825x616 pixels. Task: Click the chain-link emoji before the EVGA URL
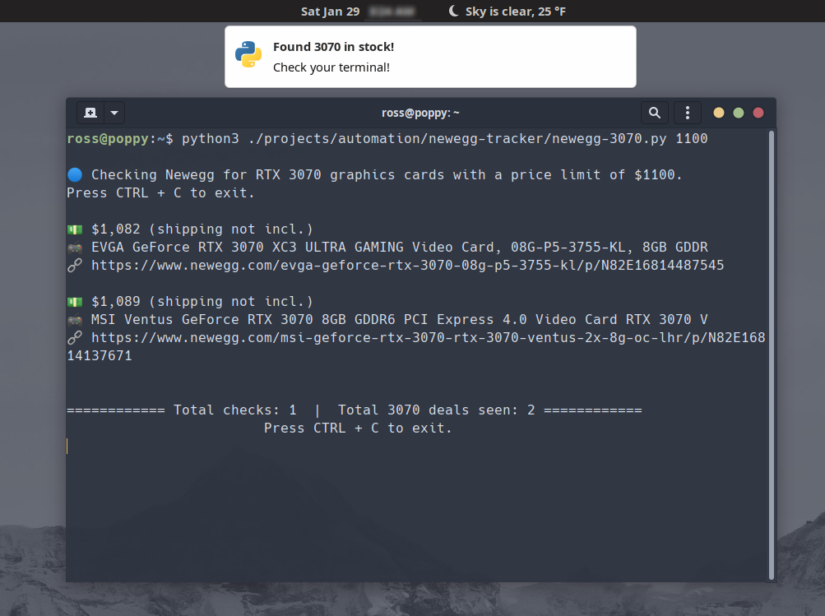(74, 265)
